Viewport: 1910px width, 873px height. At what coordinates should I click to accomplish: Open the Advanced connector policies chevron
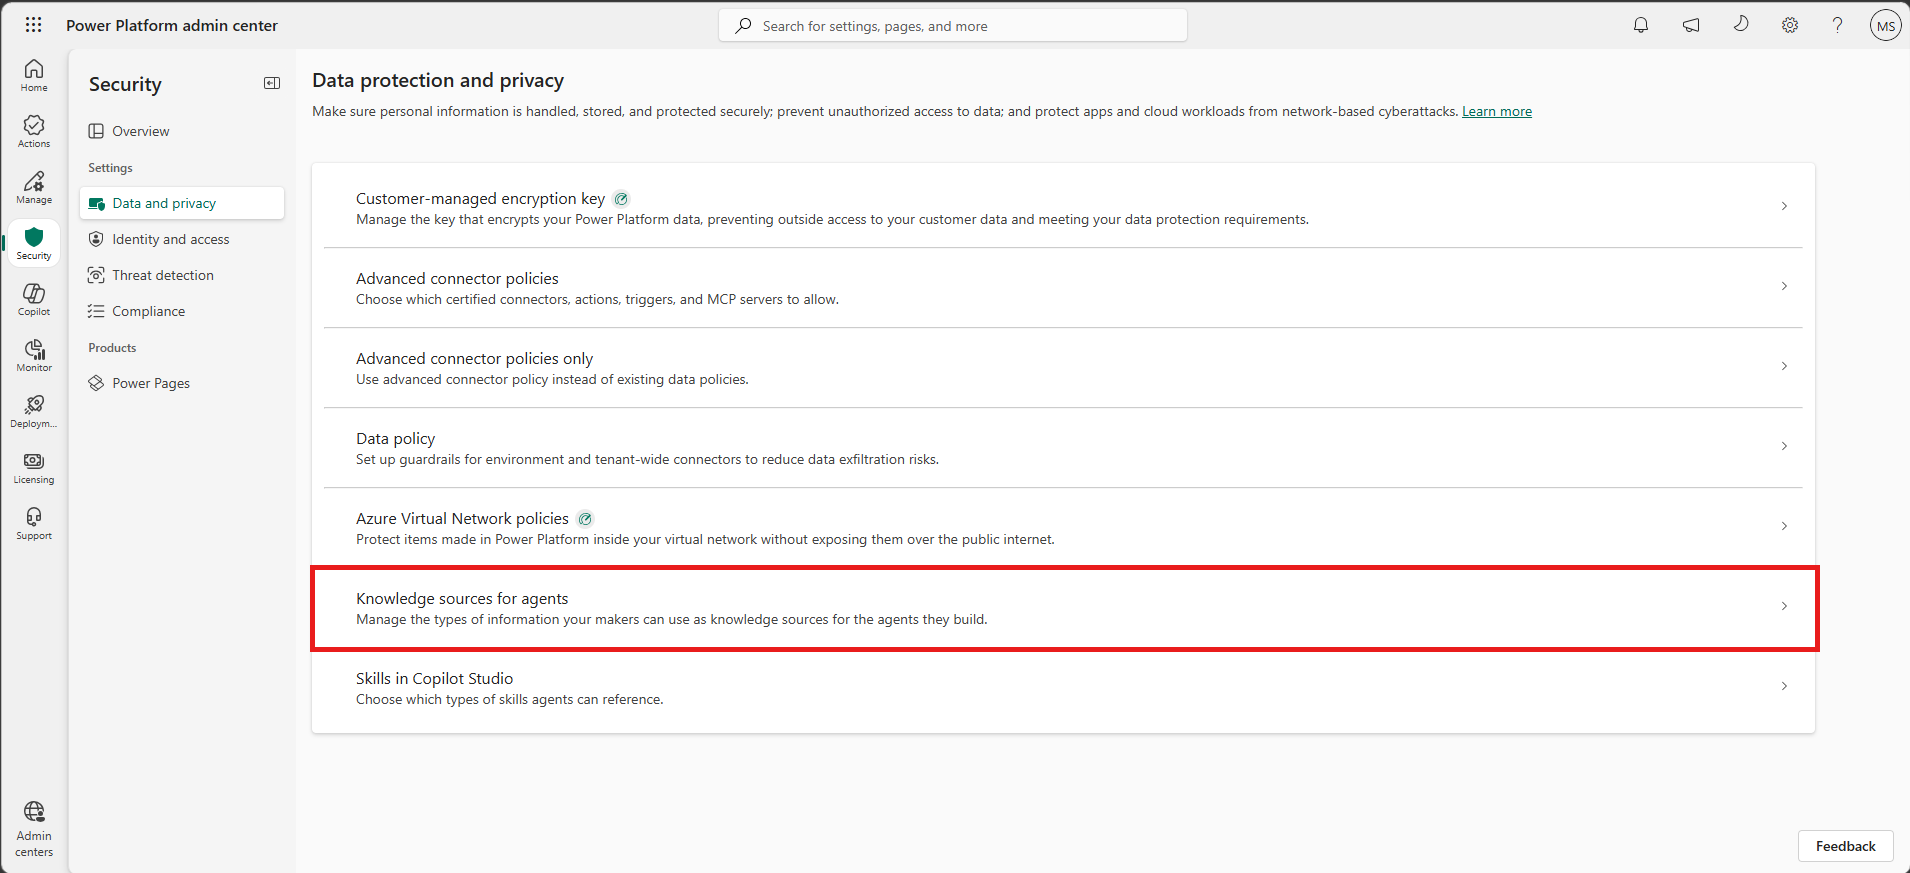pos(1784,286)
